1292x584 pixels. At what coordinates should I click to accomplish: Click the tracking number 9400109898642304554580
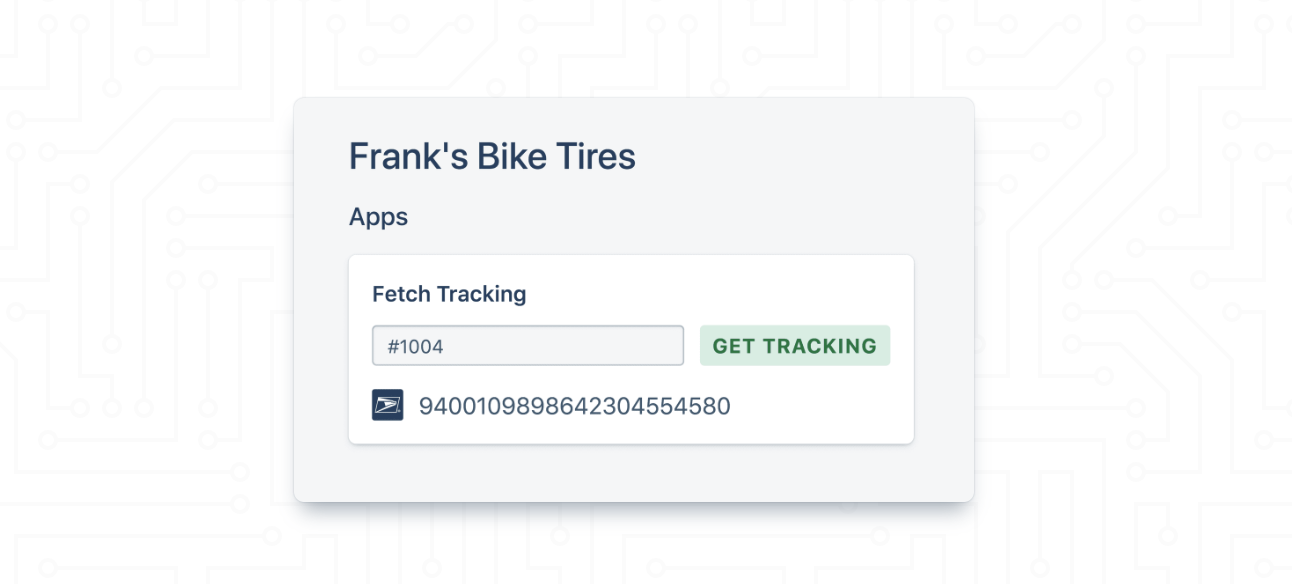574,407
